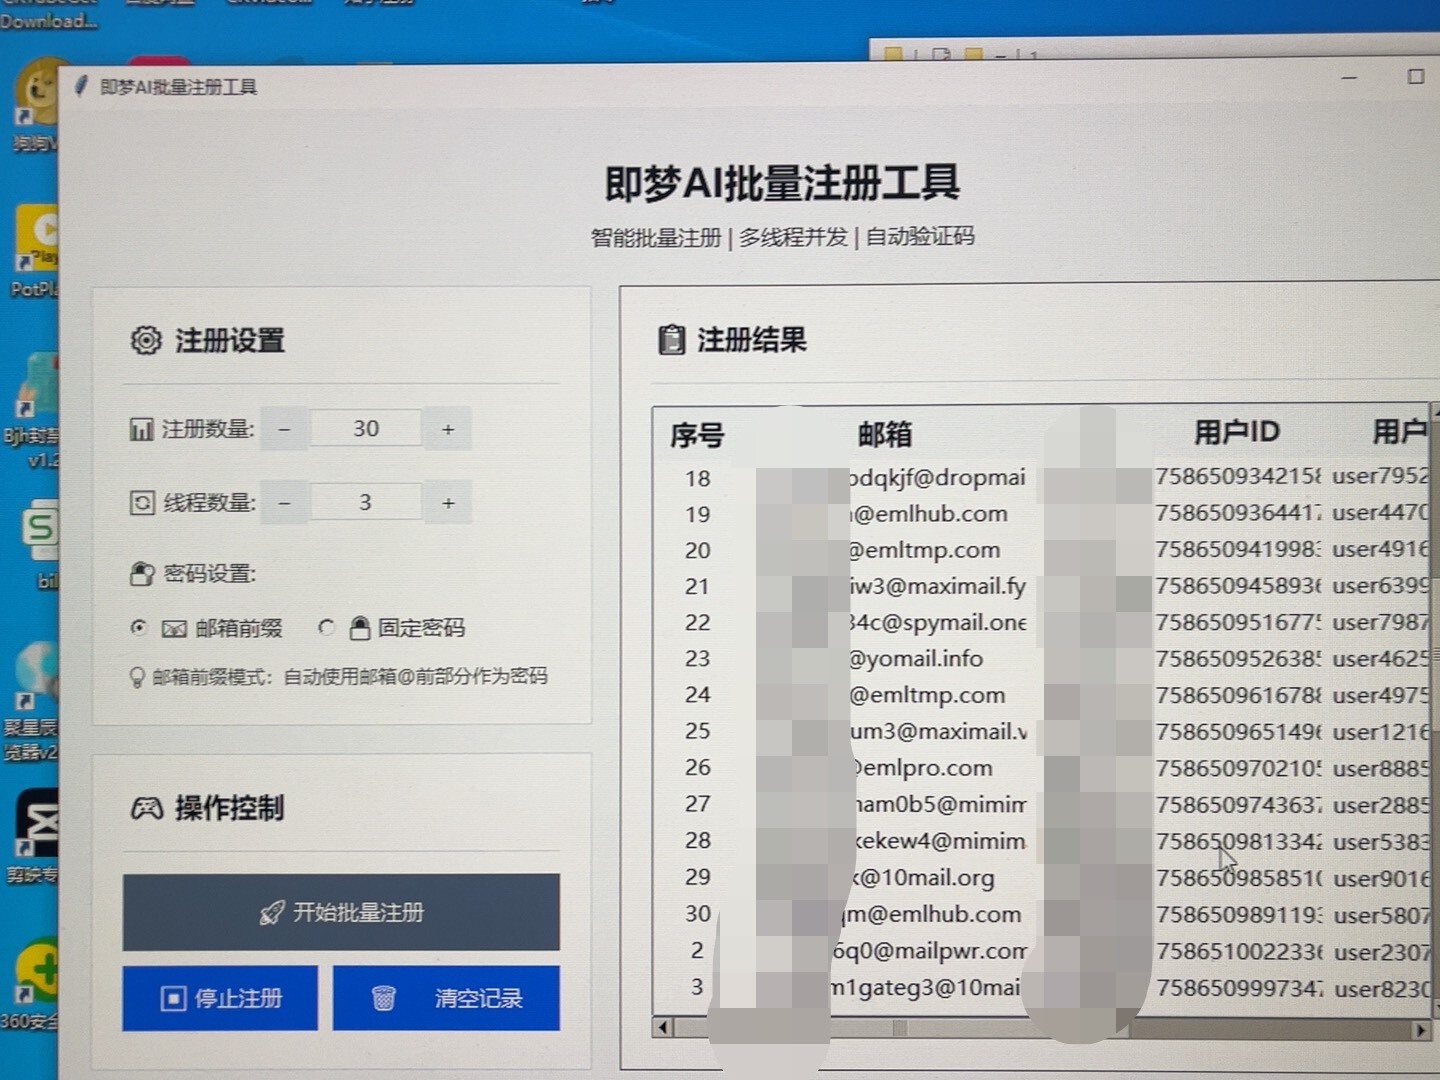
Task: Click the 注册结果 section heading
Action: (x=751, y=340)
